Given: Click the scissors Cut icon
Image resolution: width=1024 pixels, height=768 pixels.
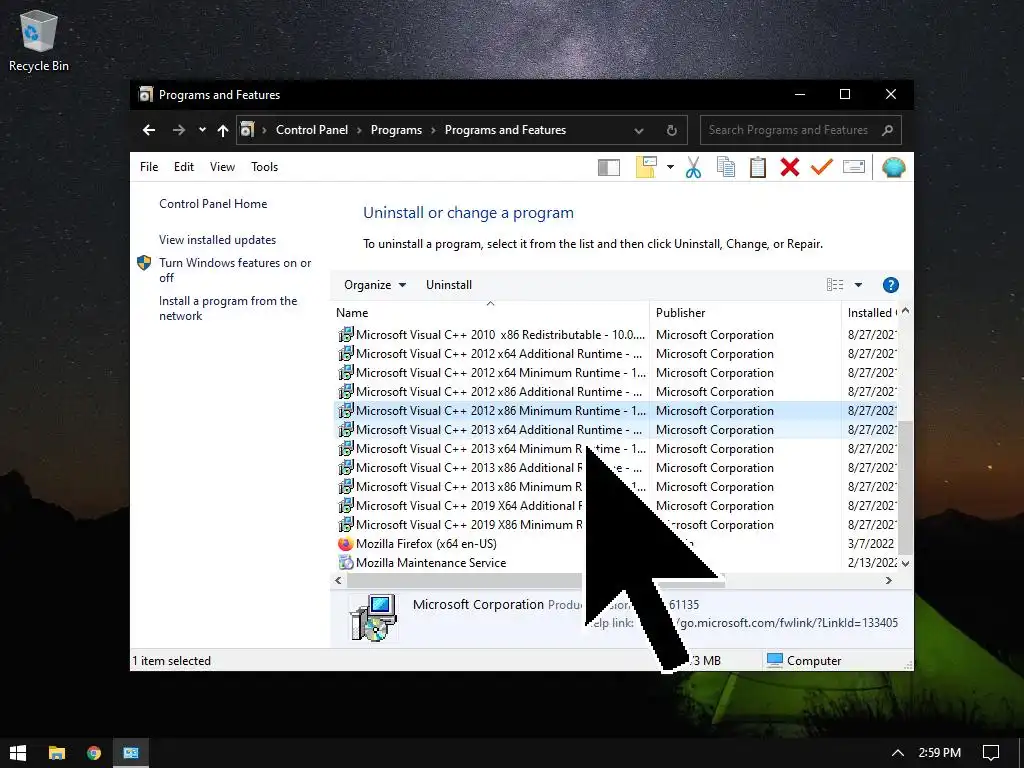Looking at the screenshot, I should 693,167.
